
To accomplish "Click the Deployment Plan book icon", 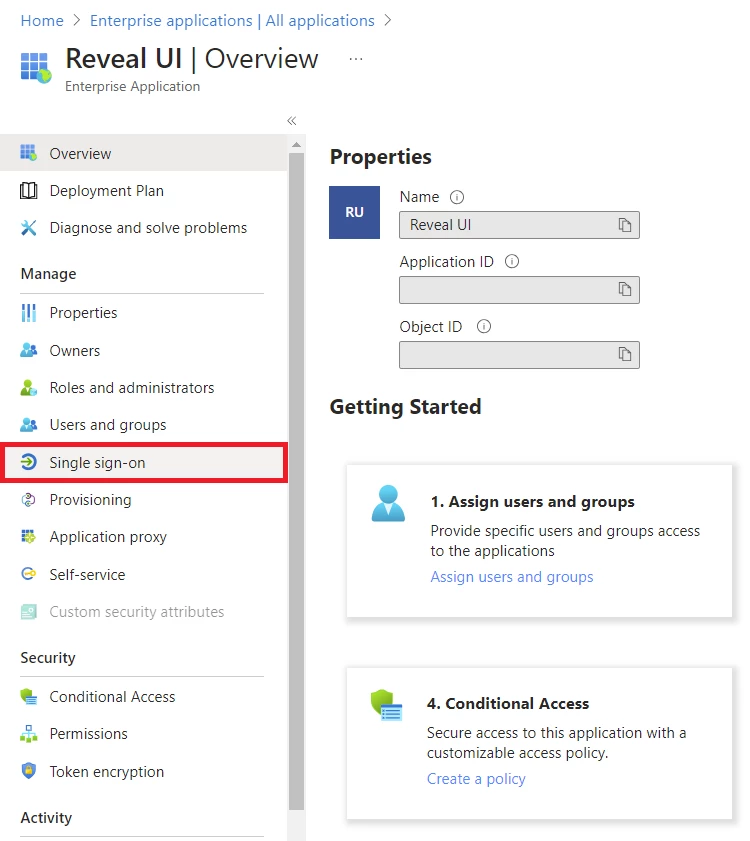I will point(28,190).
